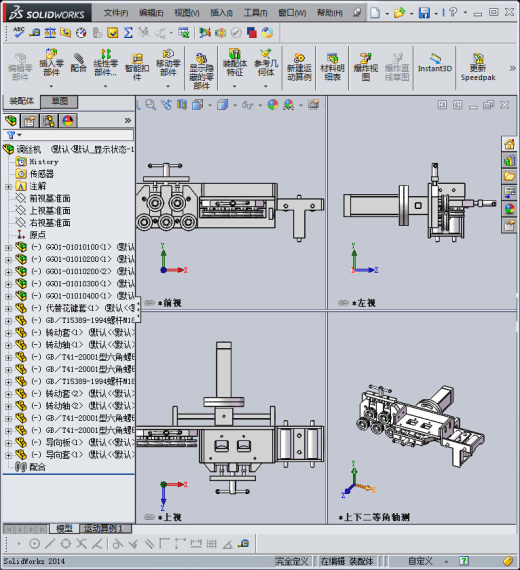This screenshot has width=520, height=570.
Task: Open the 移动零部件 dropdown arrow
Action: 168,86
